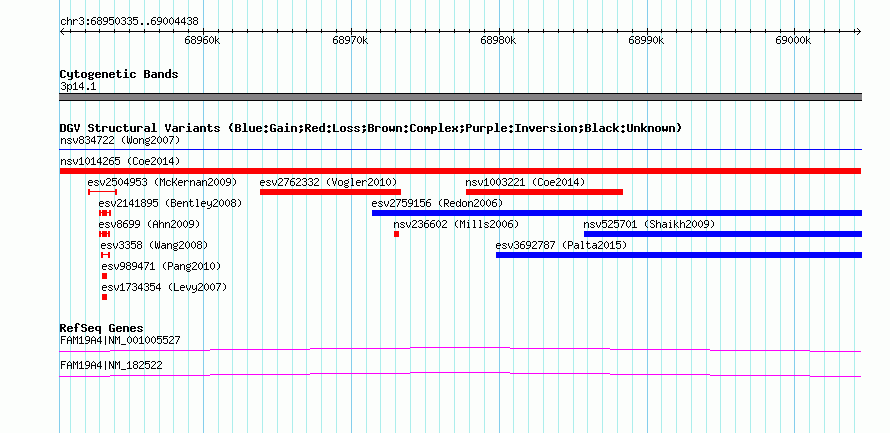Select the blue esv3692787 gain bar
This screenshot has width=890, height=433.
(679, 255)
